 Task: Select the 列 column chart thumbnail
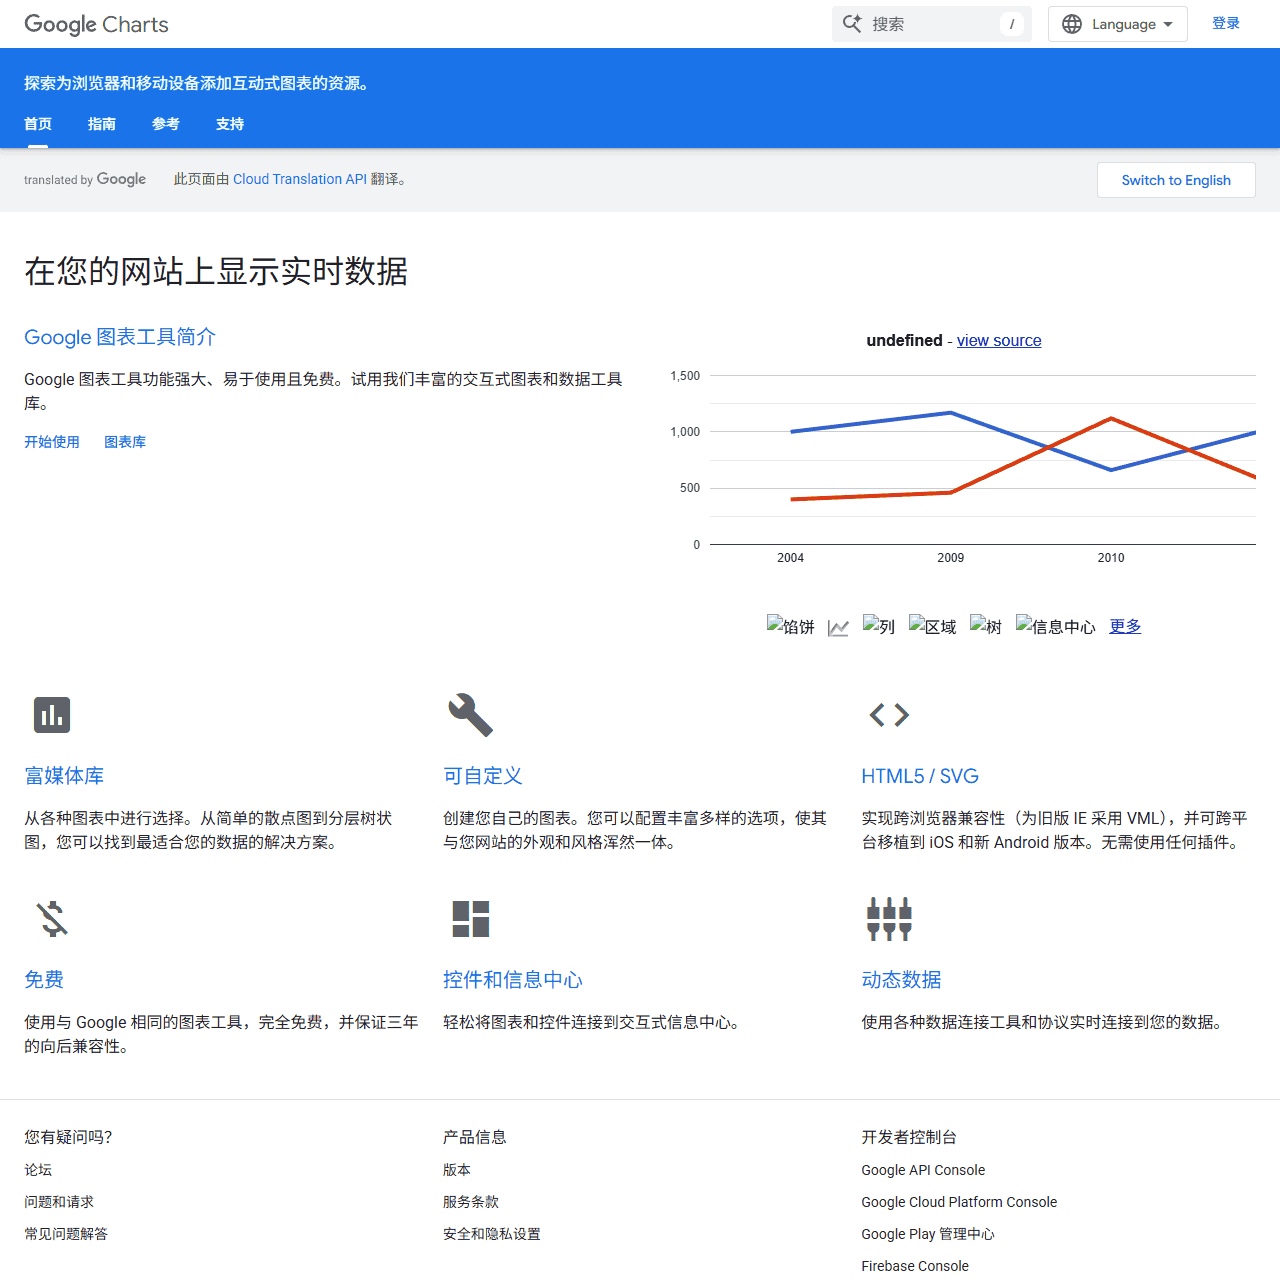point(878,625)
